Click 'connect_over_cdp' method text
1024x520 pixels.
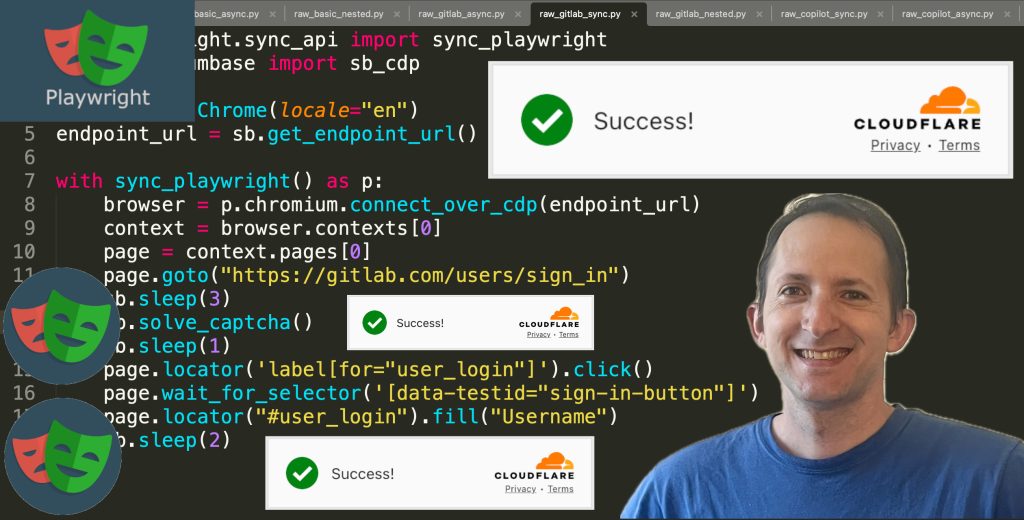[443, 204]
